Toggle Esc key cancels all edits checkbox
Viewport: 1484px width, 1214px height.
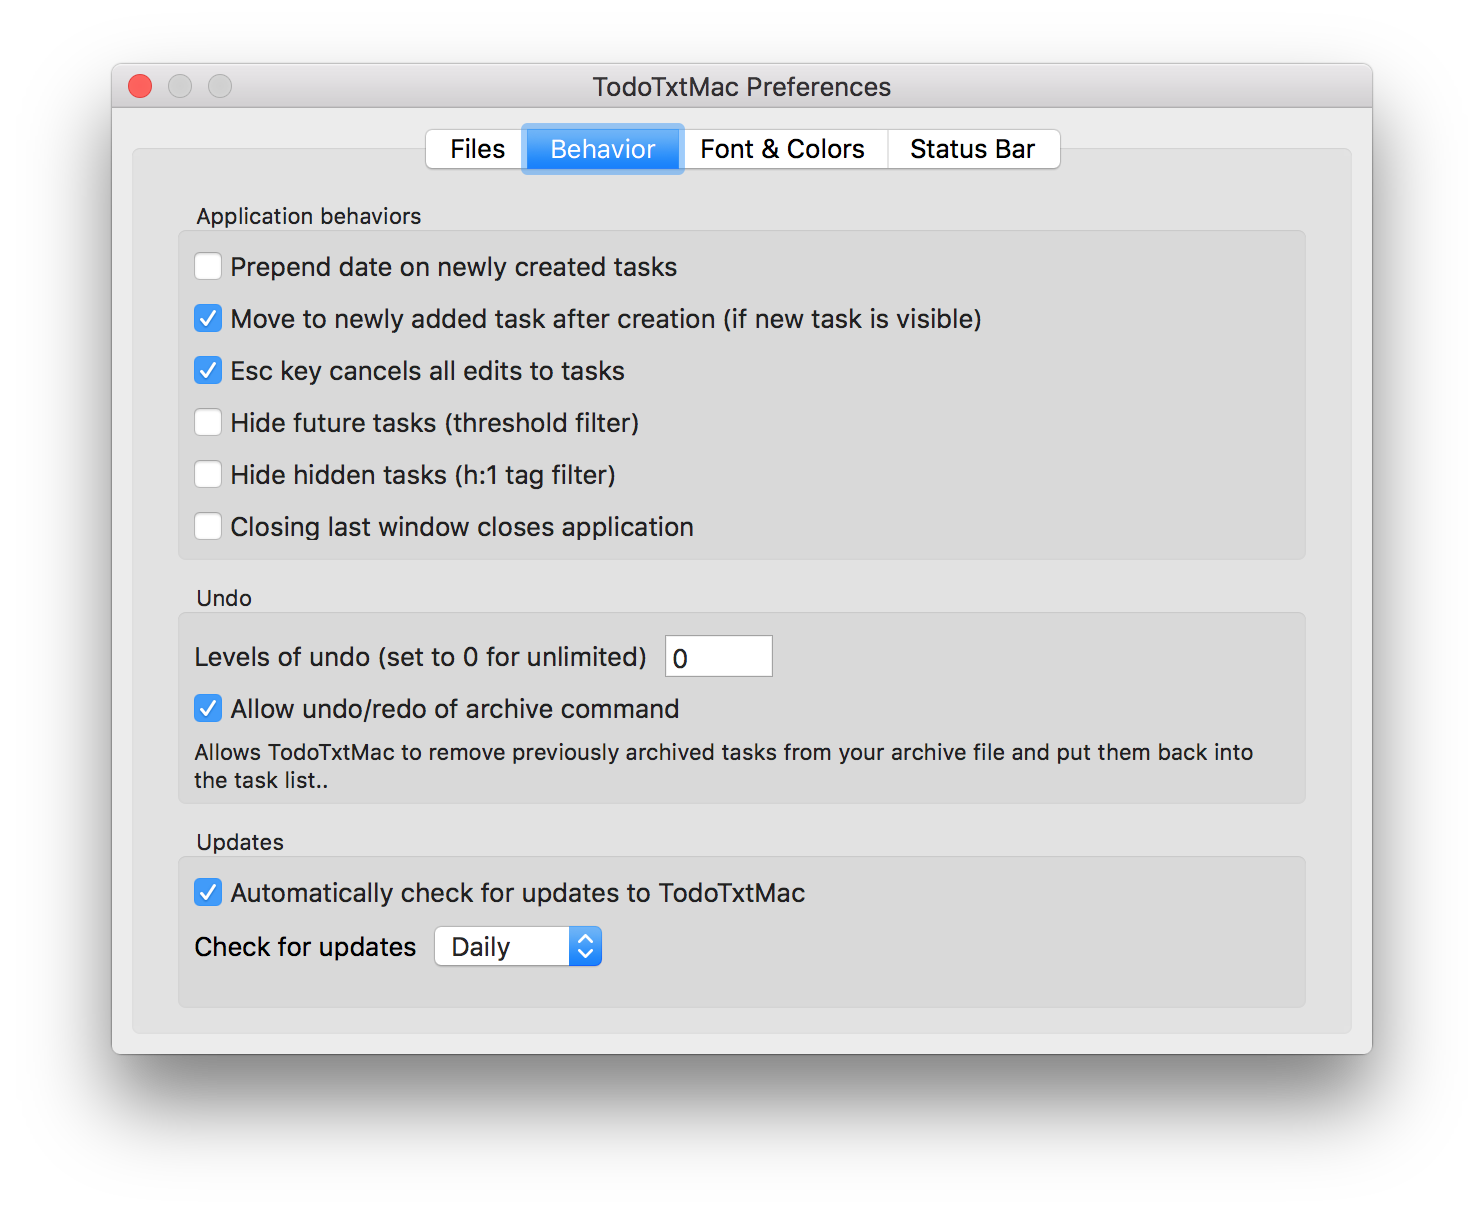[208, 371]
